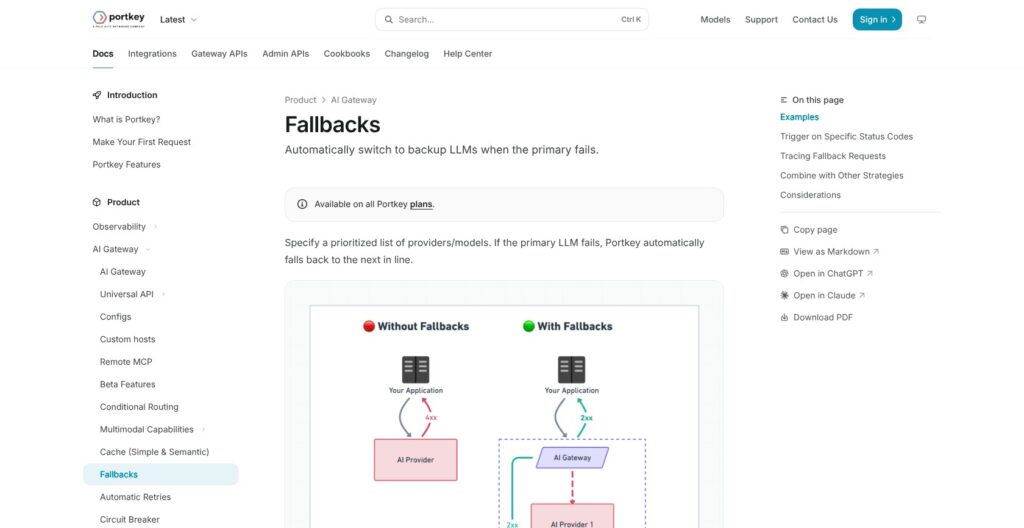Open the Automatic Retries page
This screenshot has height=528, width=1024.
[x=135, y=497]
